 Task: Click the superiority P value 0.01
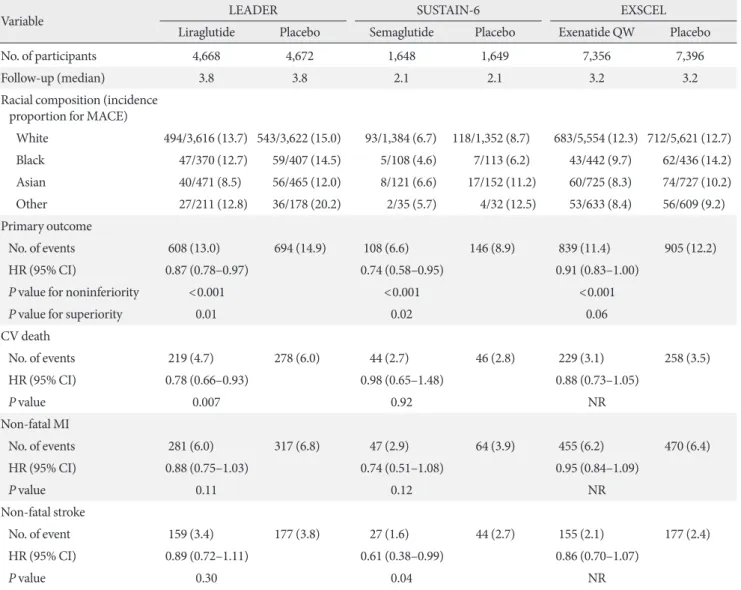pos(206,314)
